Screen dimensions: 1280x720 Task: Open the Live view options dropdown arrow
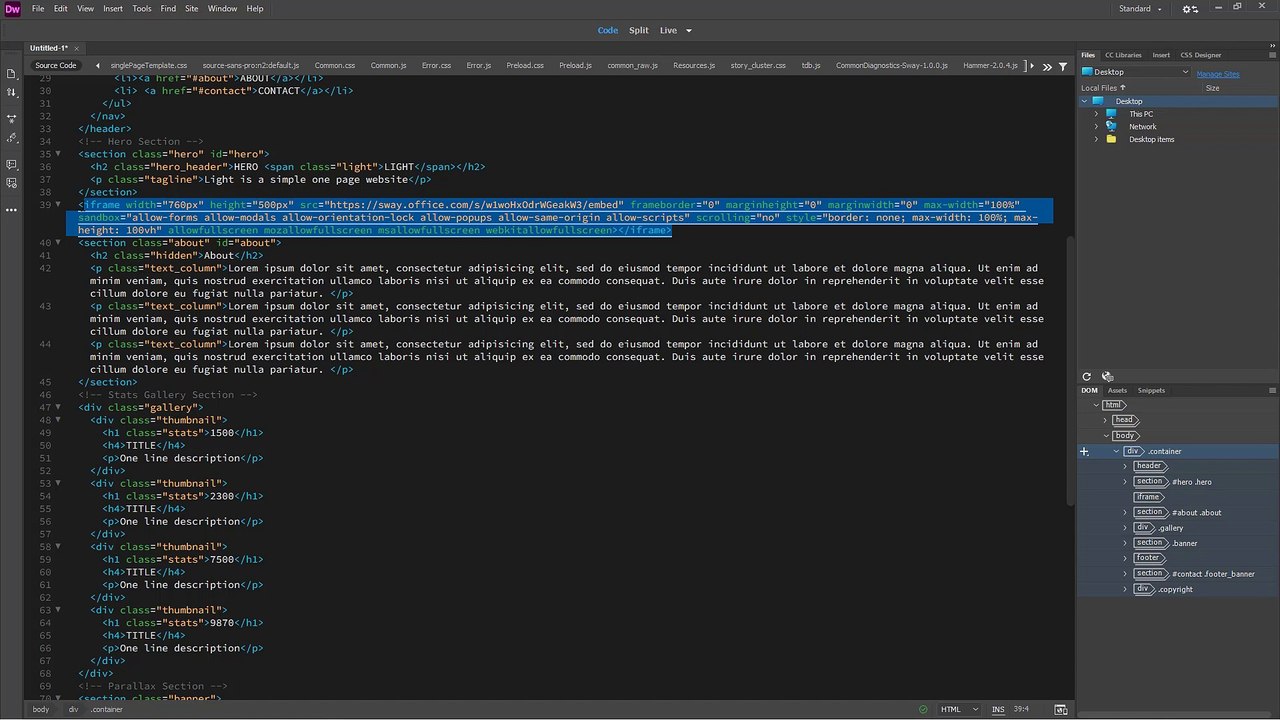click(x=688, y=31)
